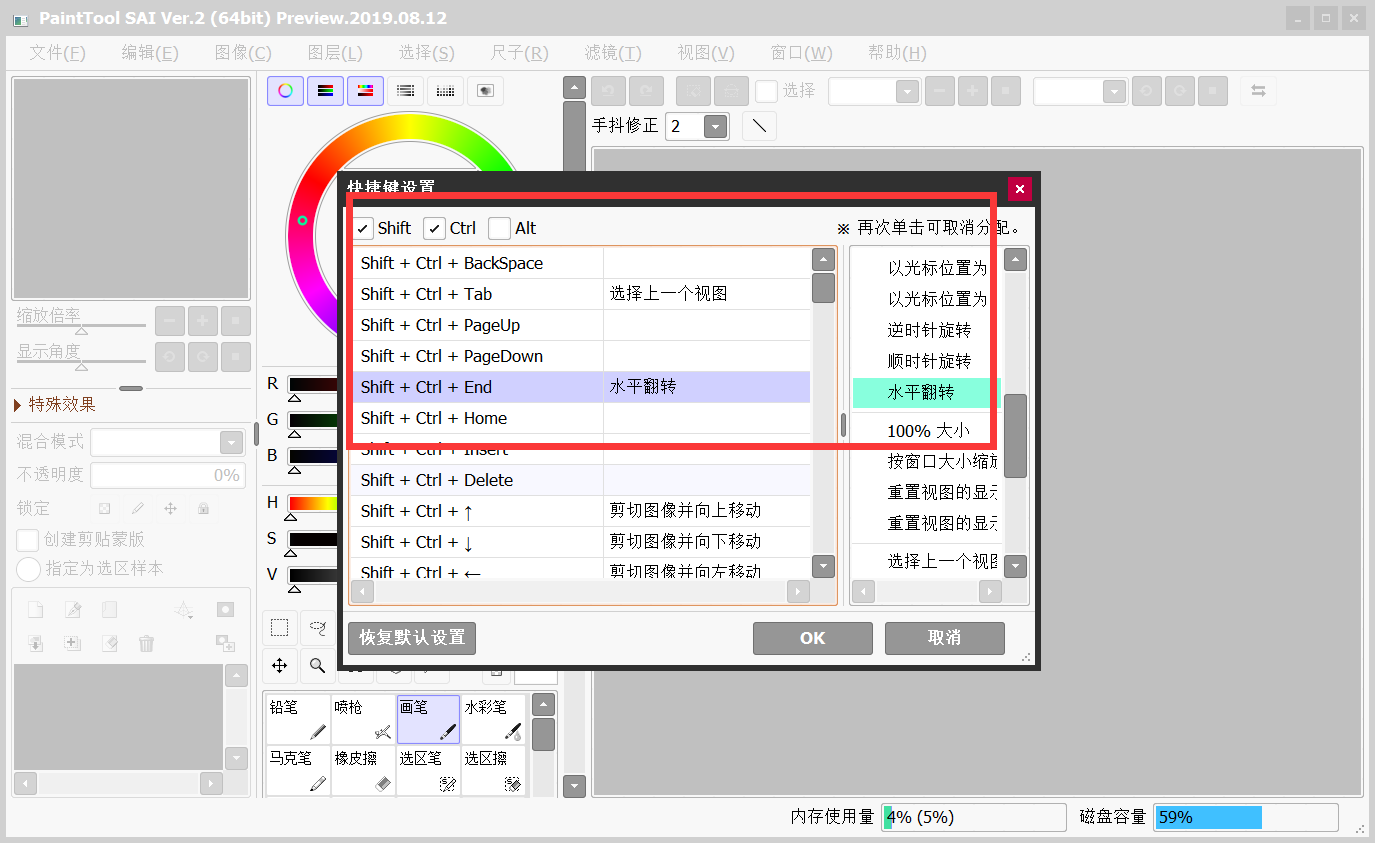Click the zoom-out minus beside 缩放倍率
1375x843 pixels.
tap(170, 321)
